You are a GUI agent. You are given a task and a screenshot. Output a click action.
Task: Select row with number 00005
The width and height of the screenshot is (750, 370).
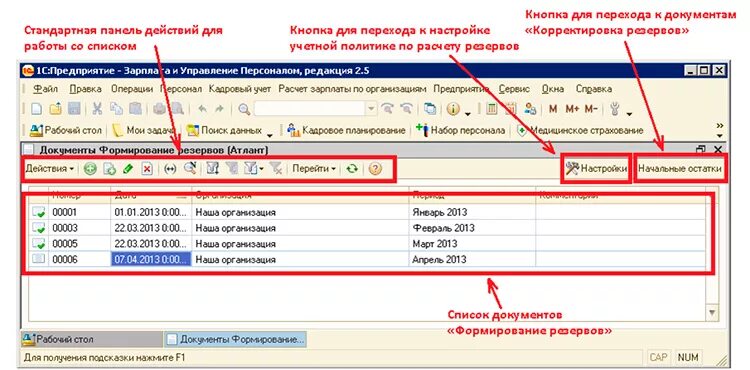tap(367, 244)
